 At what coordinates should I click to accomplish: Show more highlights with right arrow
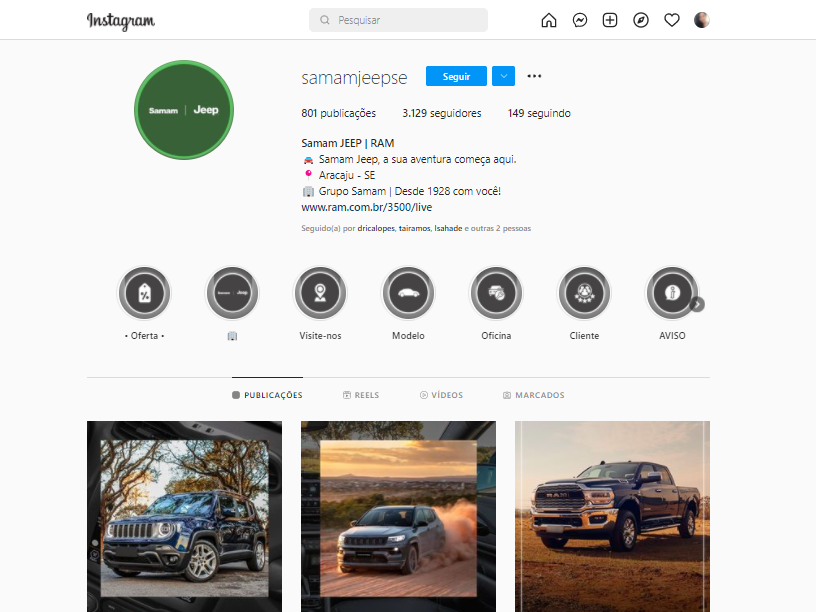(698, 304)
